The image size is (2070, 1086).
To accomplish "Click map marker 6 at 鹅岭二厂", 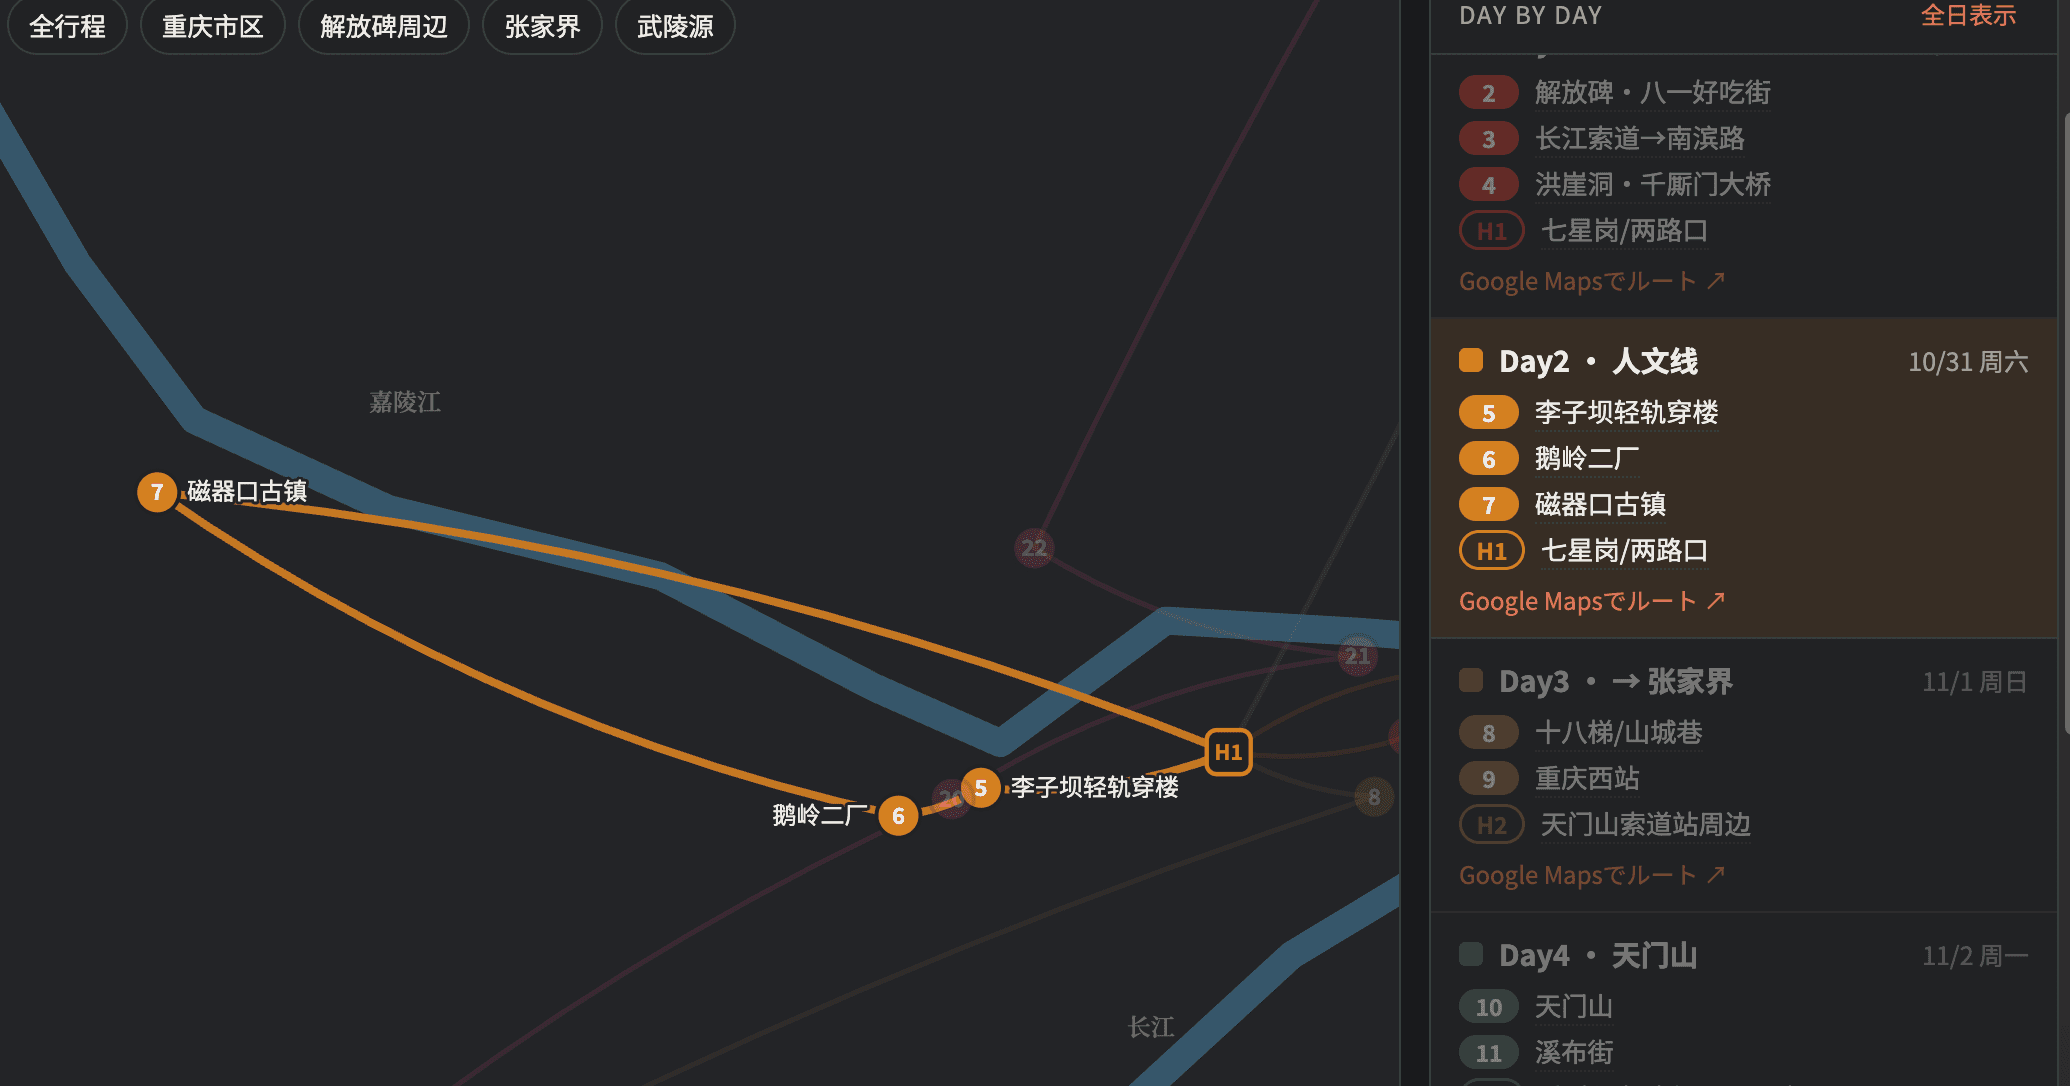I will pos(898,816).
